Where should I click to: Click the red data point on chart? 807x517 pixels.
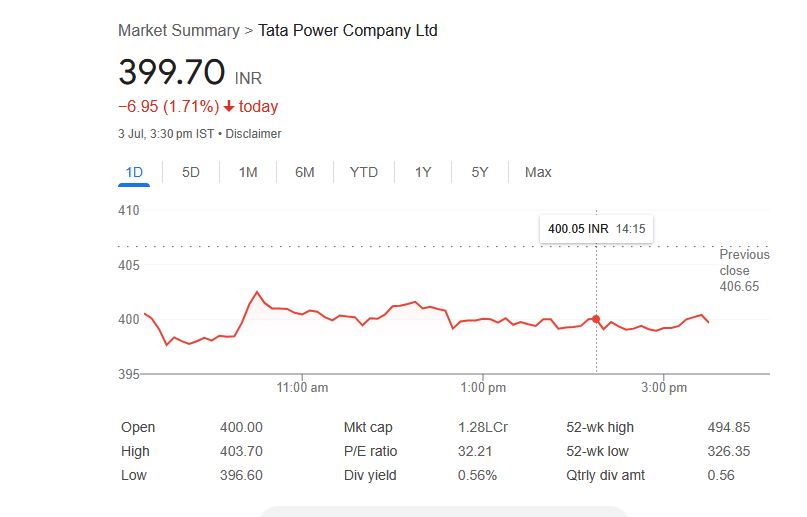pyautogui.click(x=596, y=319)
